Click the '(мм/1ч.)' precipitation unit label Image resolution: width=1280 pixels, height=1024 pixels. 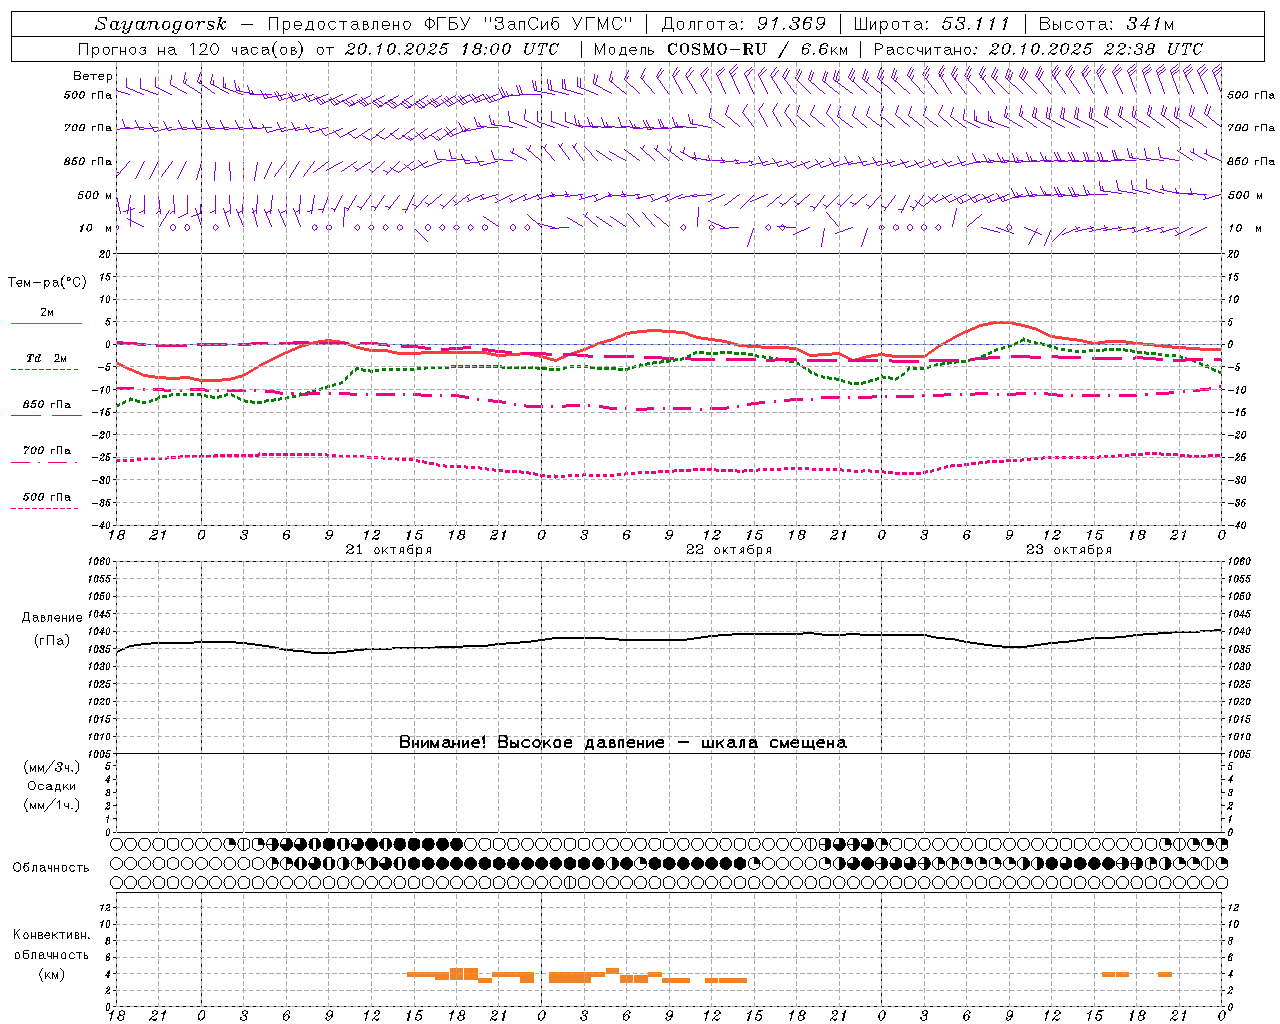[x=52, y=805]
